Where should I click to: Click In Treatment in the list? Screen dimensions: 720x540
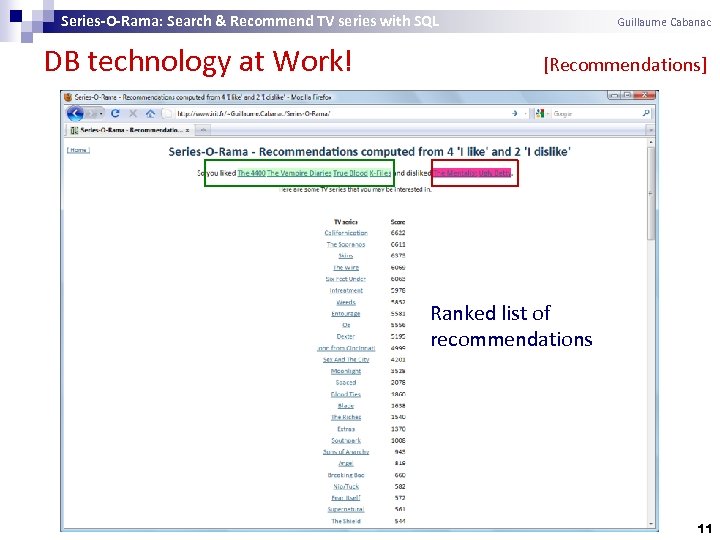click(x=346, y=290)
